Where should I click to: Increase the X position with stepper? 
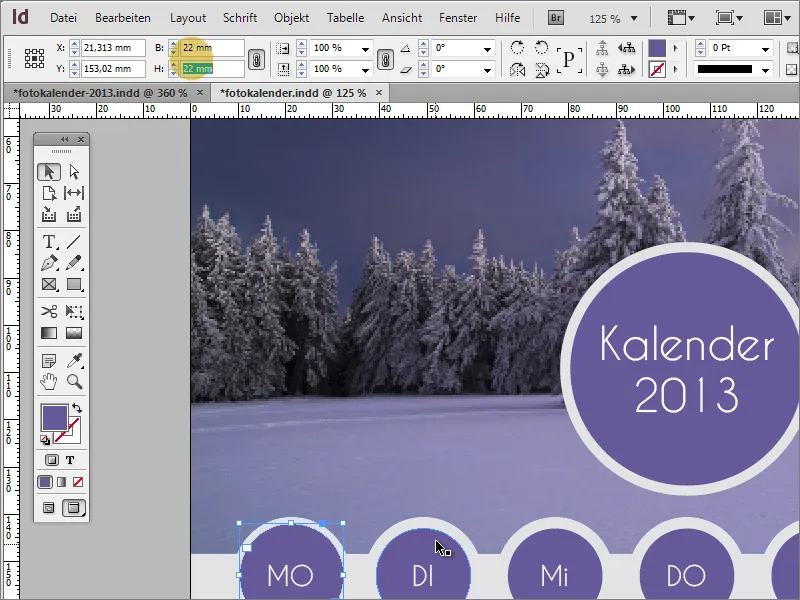tap(74, 44)
